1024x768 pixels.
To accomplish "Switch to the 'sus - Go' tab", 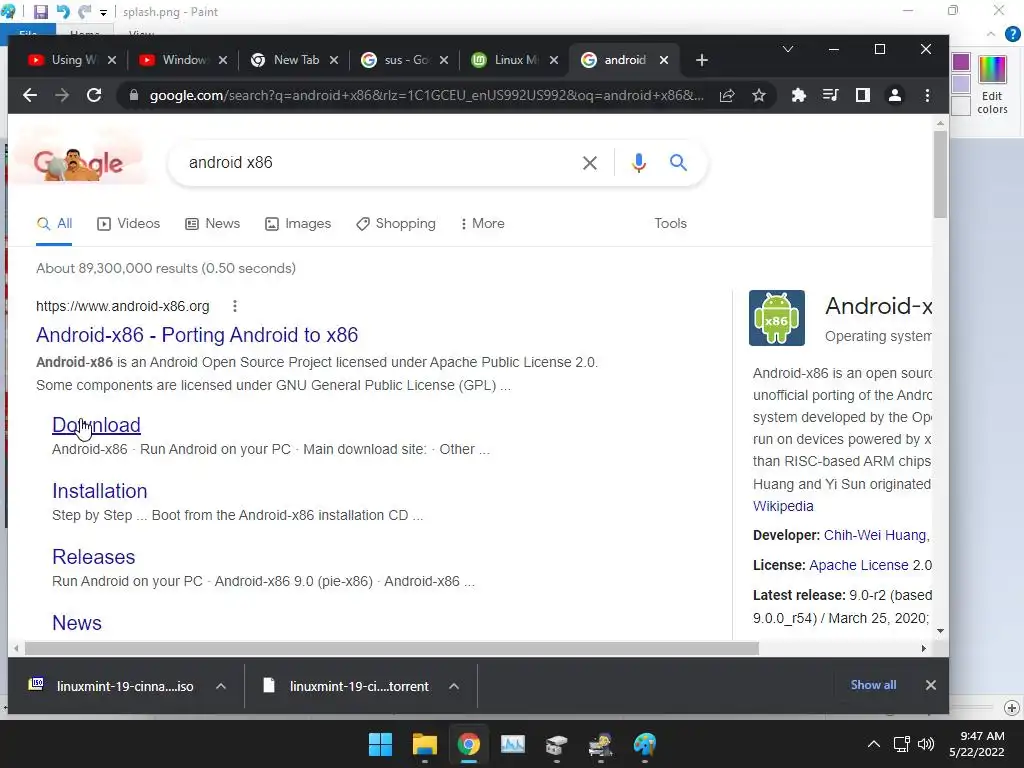I will coord(396,60).
